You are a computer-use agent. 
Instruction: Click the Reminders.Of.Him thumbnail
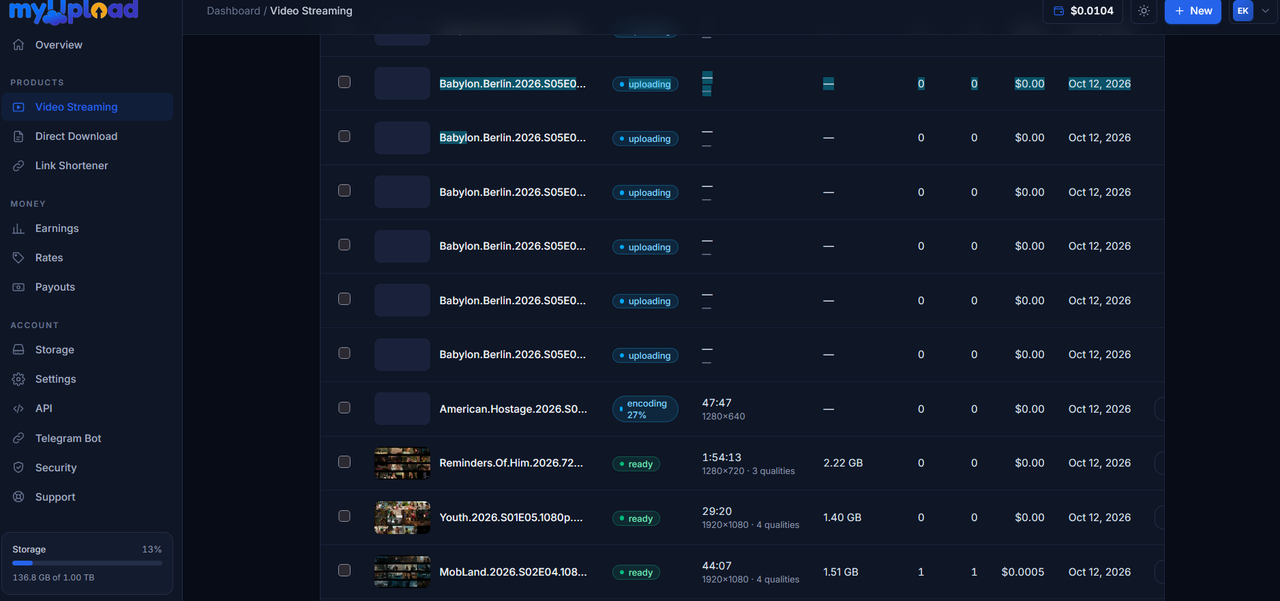coord(402,463)
